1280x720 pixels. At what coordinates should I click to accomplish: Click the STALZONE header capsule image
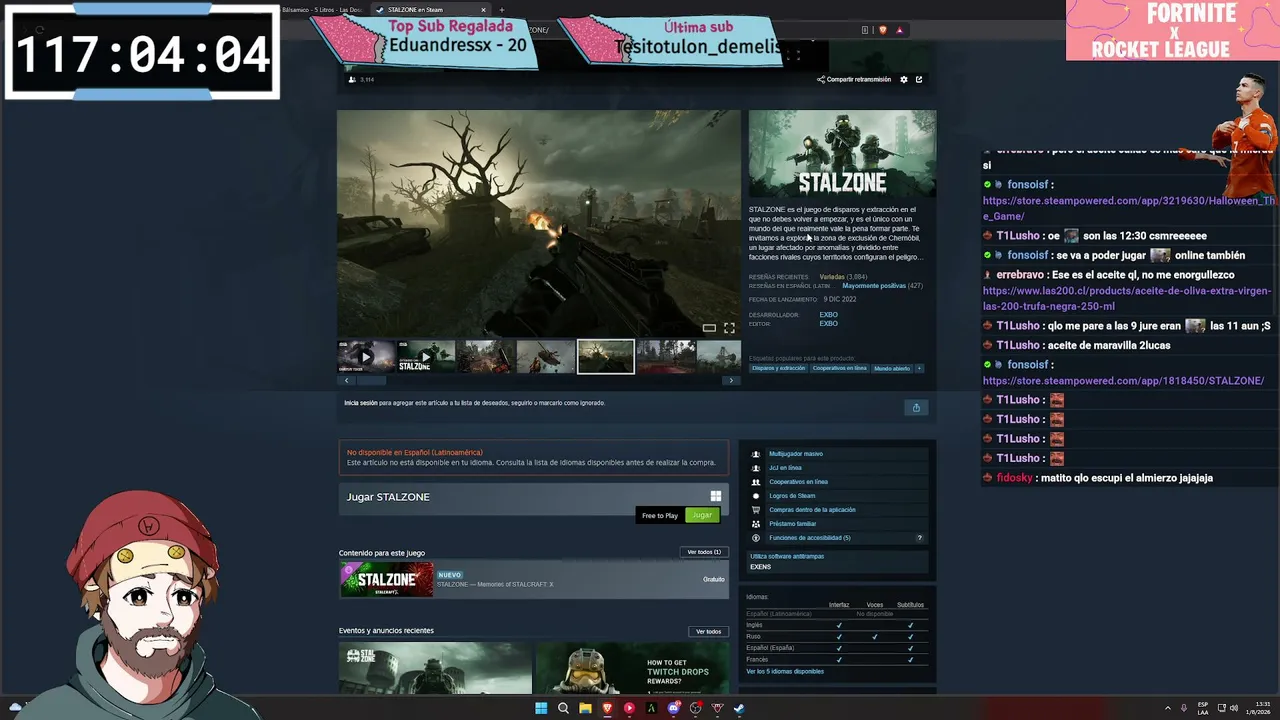tap(842, 154)
